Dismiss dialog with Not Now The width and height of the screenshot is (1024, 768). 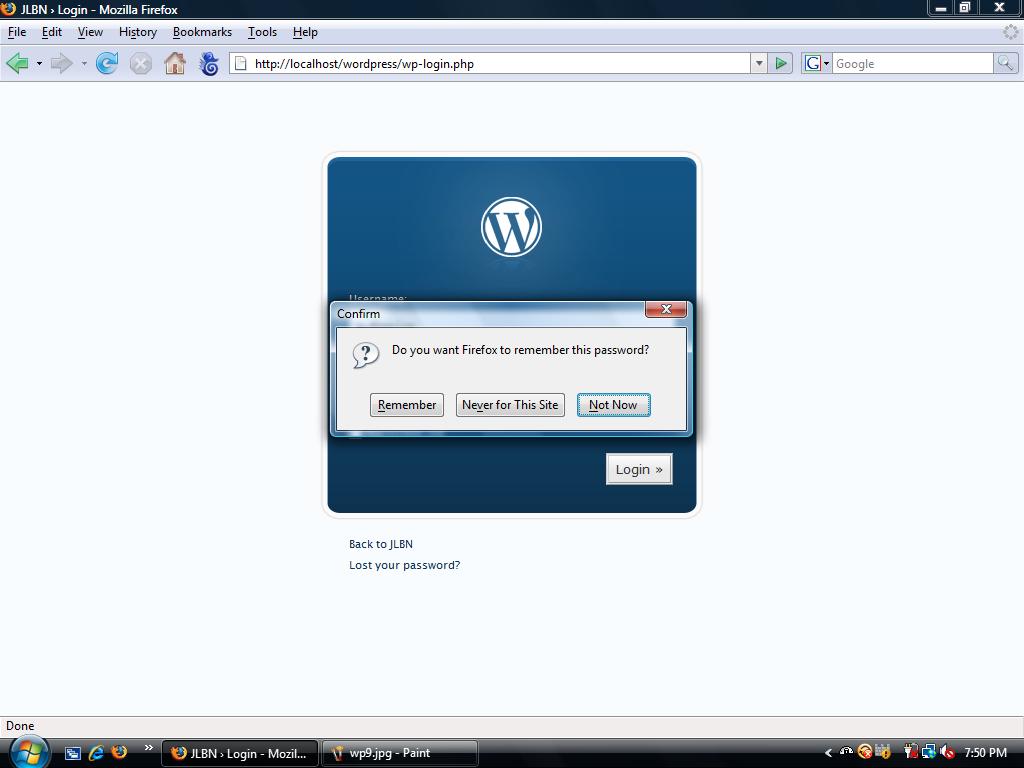point(613,405)
